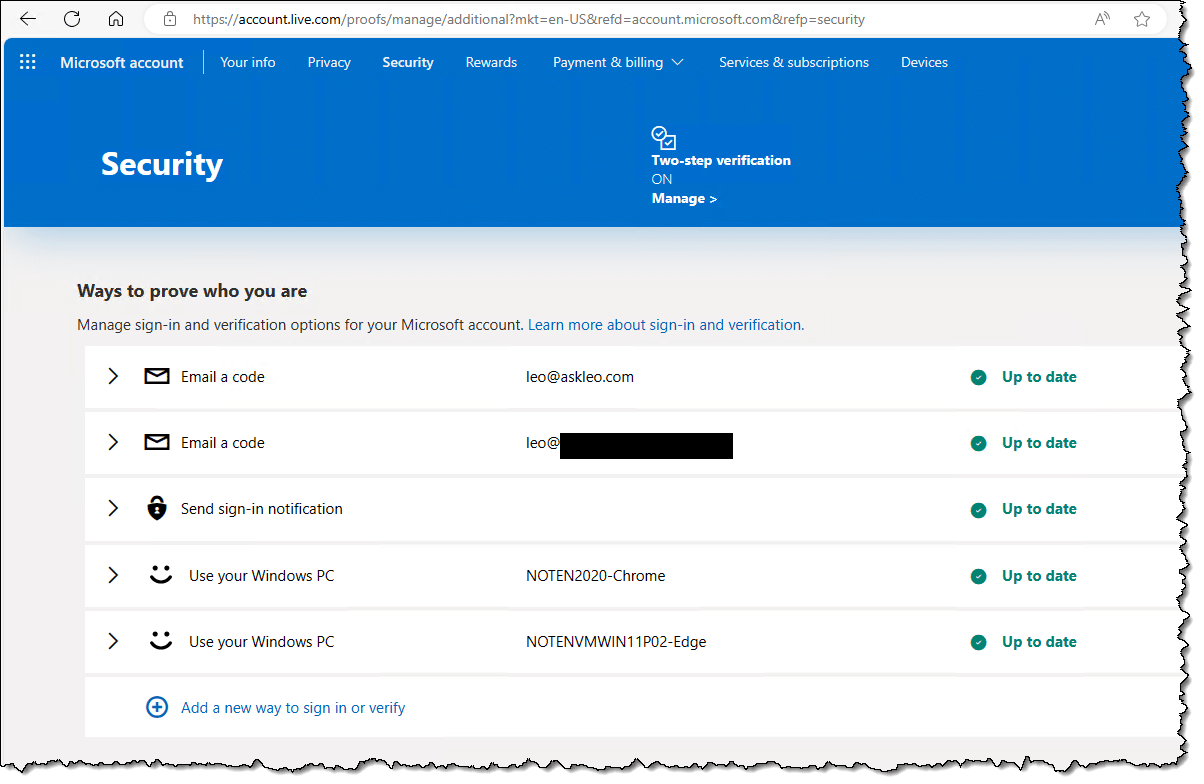Go to Services & subscriptions
Screen dimensions: 1204x784
[x=794, y=62]
